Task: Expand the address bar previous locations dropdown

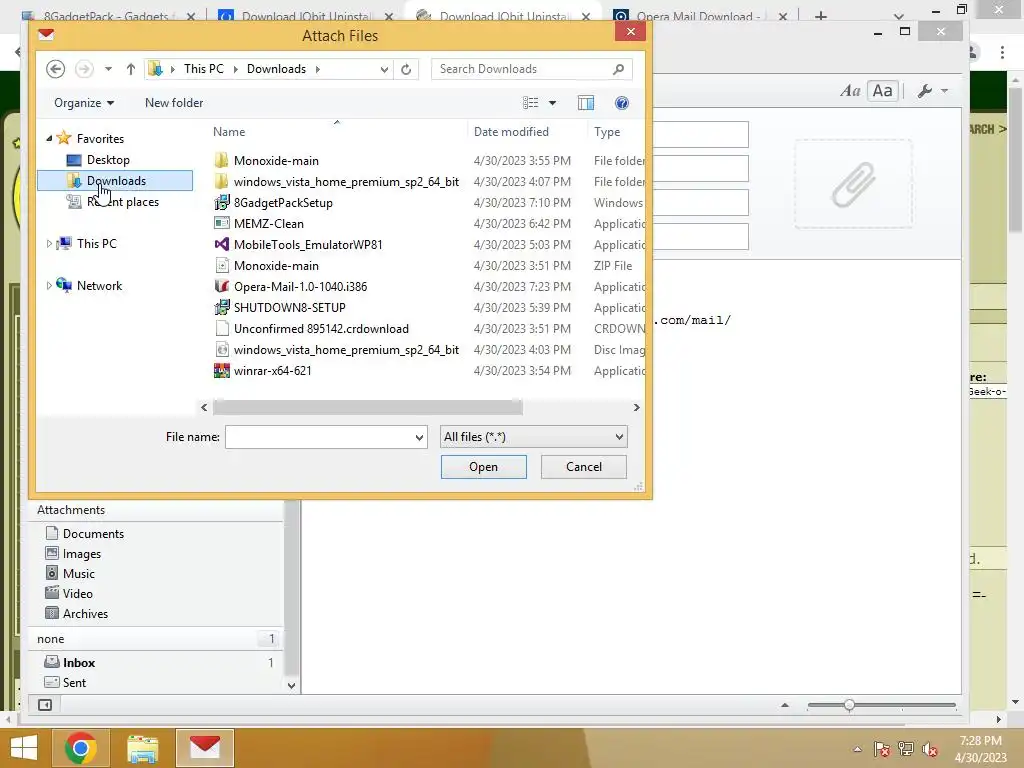Action: 384,69
